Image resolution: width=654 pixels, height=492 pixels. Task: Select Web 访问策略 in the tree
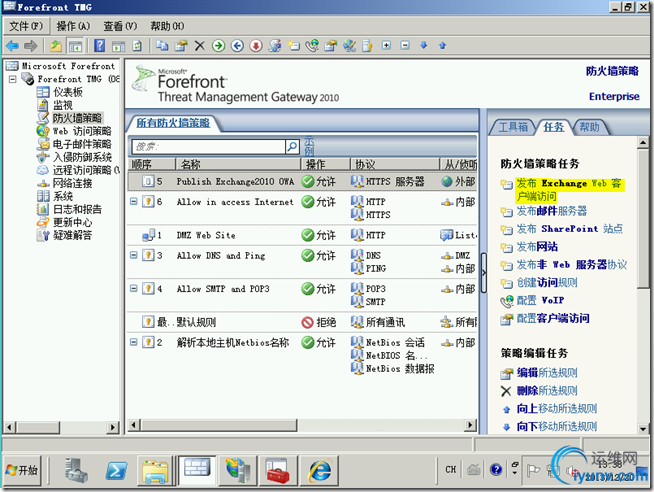tap(82, 131)
